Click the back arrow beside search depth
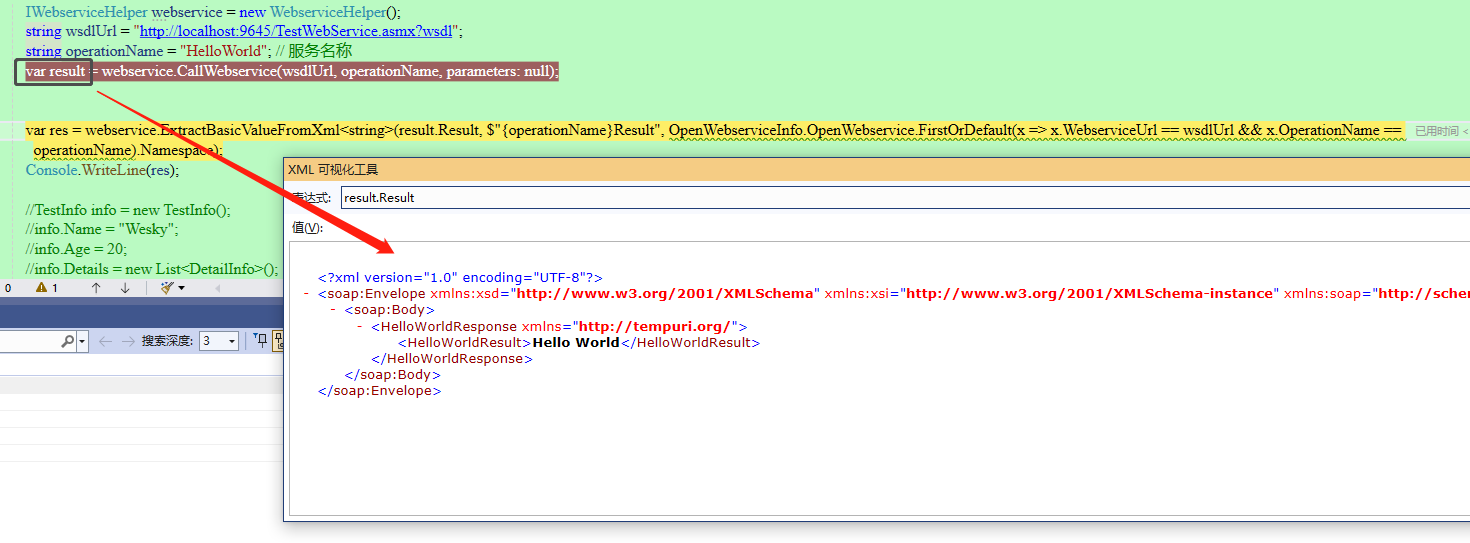The image size is (1470, 543). pos(105,341)
